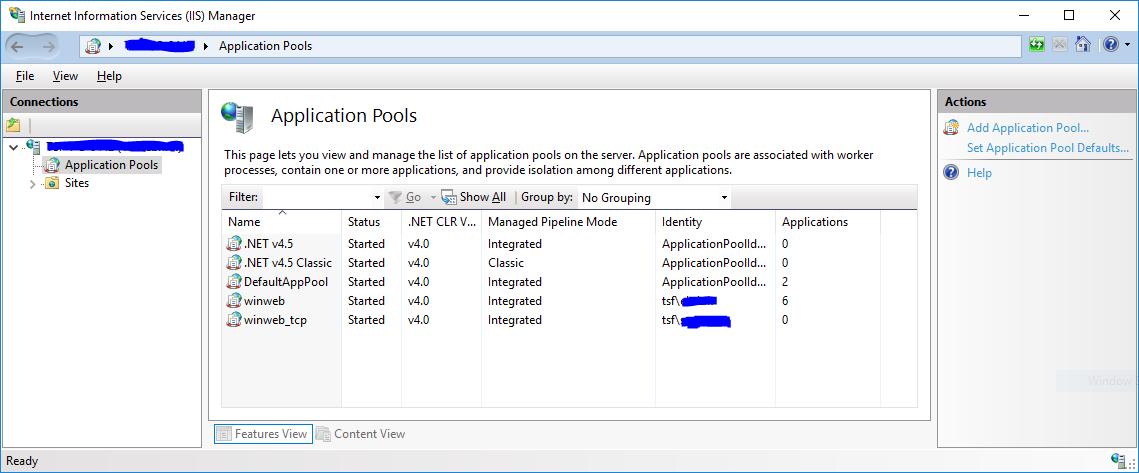Open the Group by No Grouping combo box
This screenshot has width=1139, height=473.
pos(654,198)
